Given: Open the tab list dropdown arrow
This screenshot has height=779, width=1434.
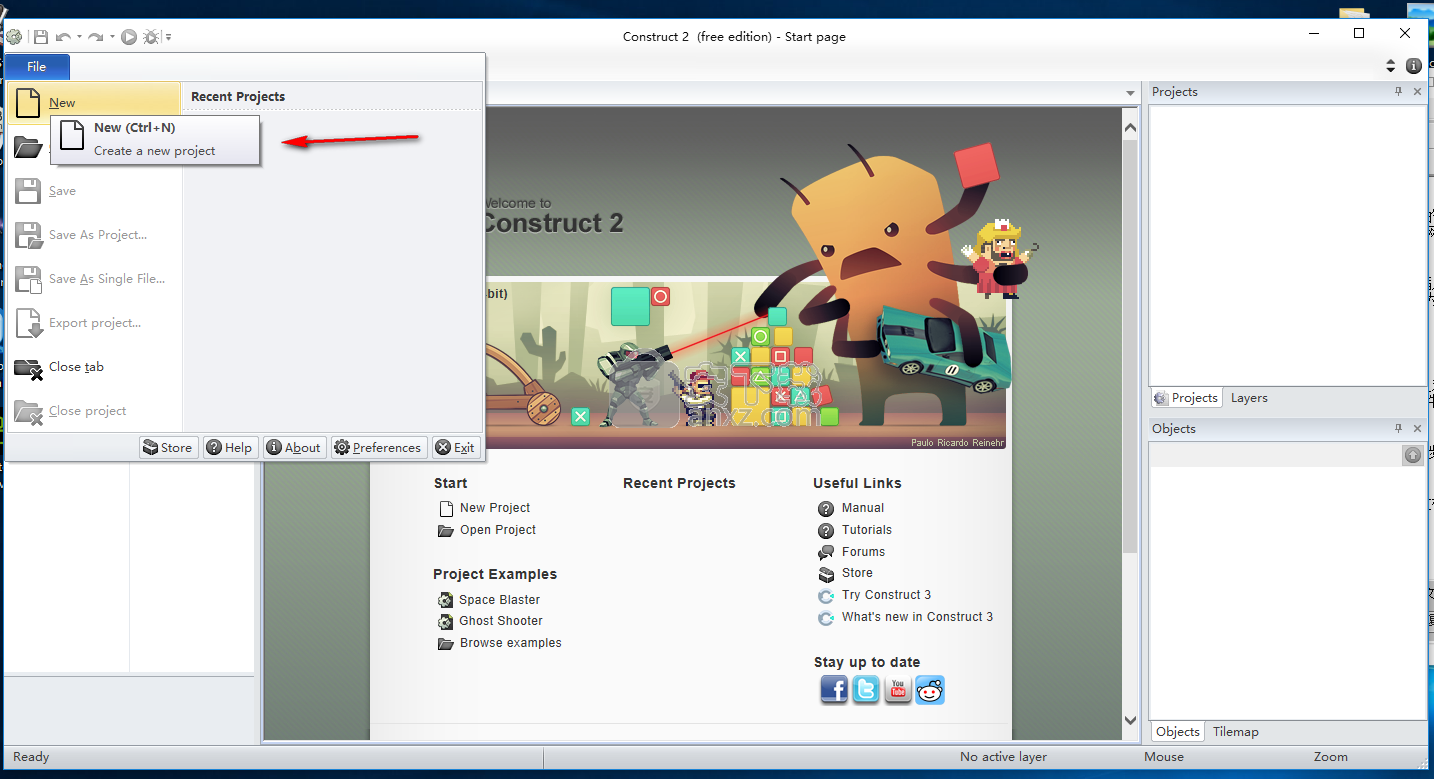Looking at the screenshot, I should pos(1130,93).
